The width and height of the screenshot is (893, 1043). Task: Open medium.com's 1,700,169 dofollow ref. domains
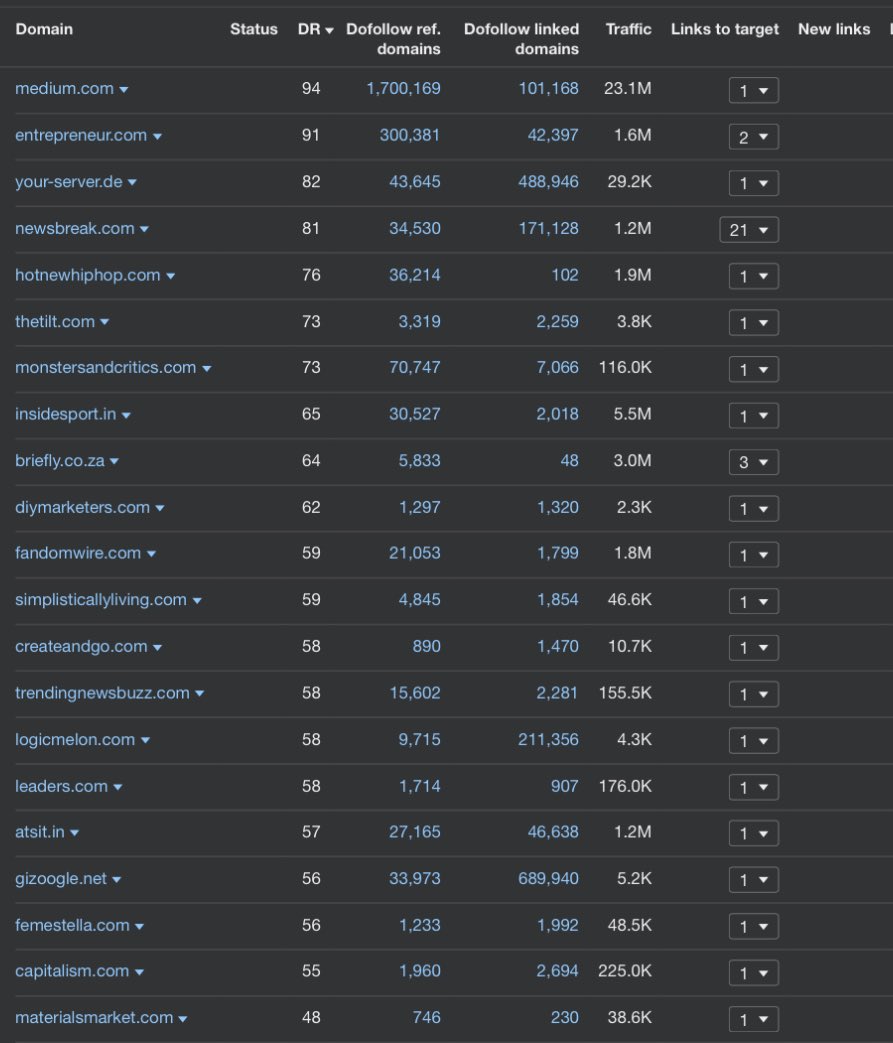point(403,88)
